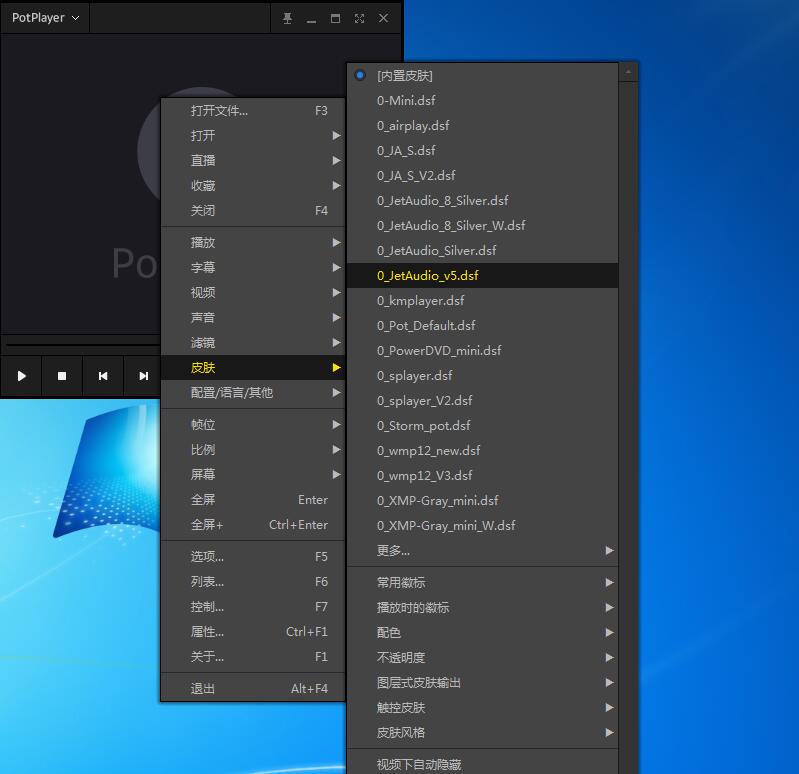
Task: Choose the 0-Mini.dsf skin
Action: (482, 100)
